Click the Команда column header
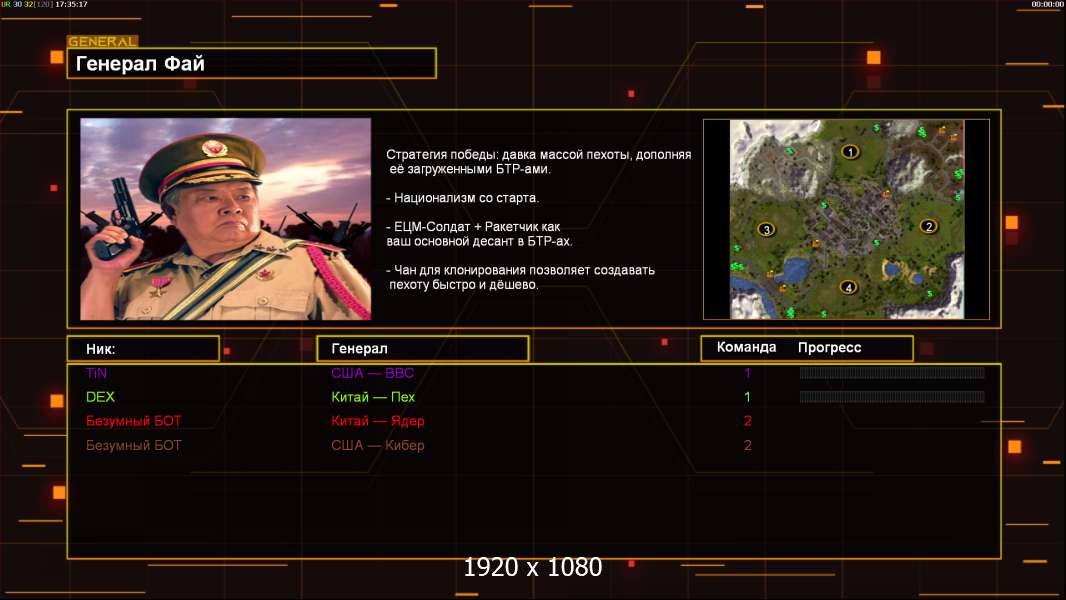The image size is (1066, 600). (746, 347)
